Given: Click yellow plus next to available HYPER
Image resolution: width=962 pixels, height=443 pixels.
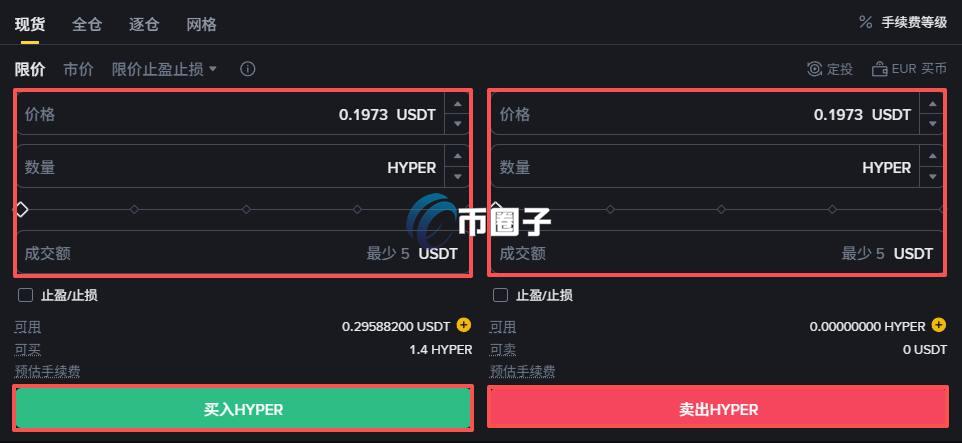Looking at the screenshot, I should (x=939, y=325).
